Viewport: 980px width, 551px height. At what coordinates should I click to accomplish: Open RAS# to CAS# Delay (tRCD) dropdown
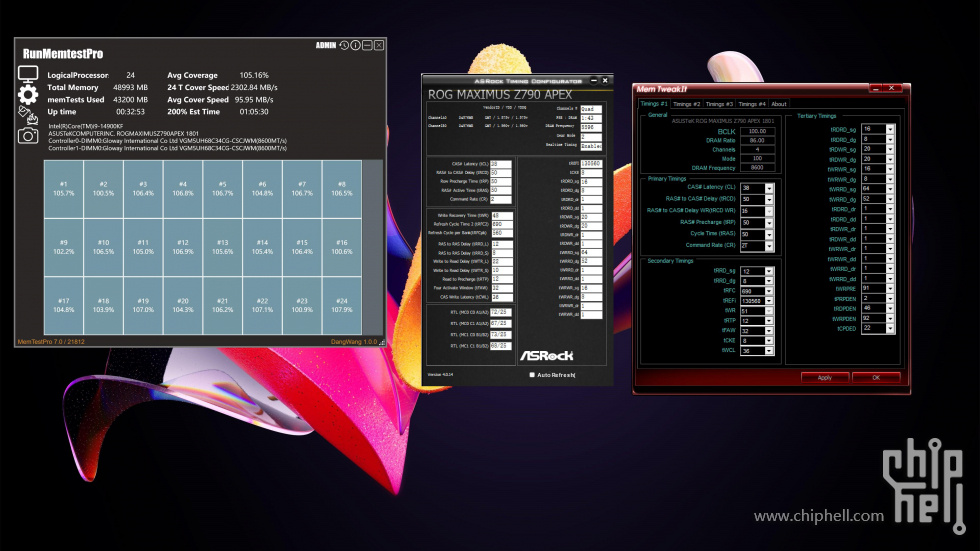click(769, 199)
